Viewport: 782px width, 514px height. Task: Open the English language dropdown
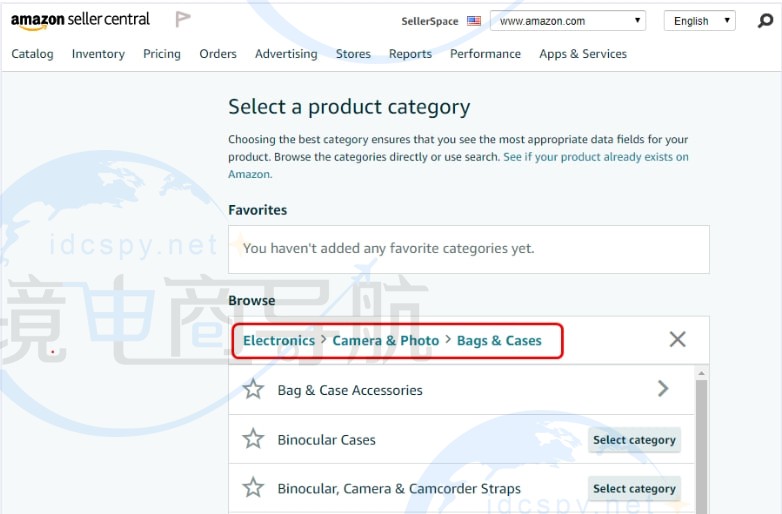[698, 21]
